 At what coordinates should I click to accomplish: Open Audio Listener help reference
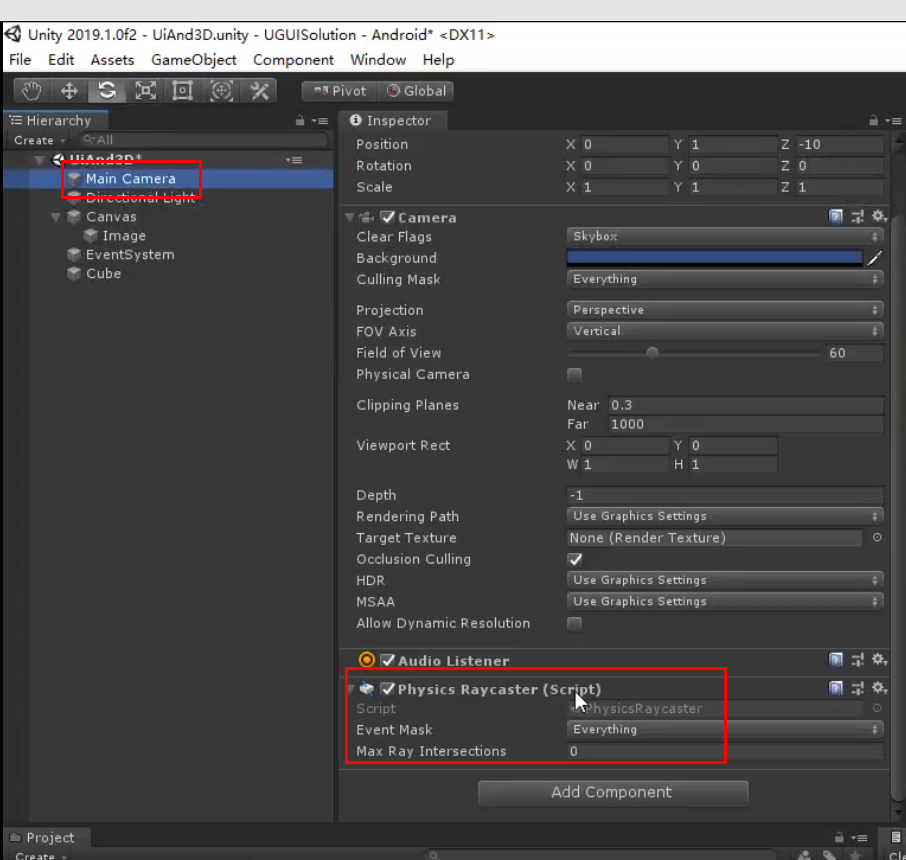pos(836,659)
